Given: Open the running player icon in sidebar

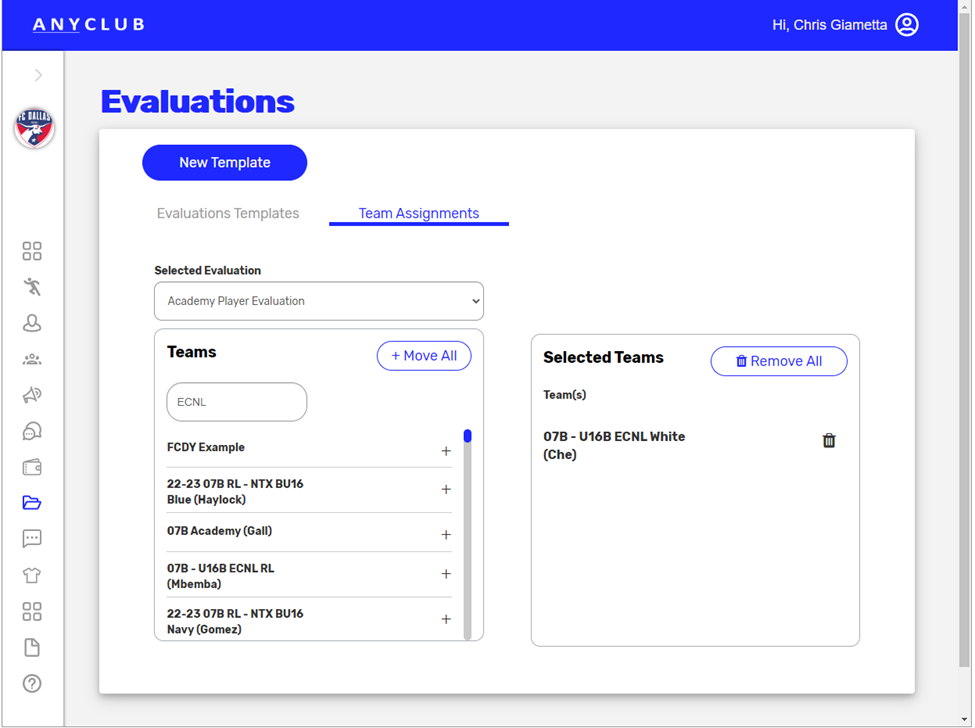Looking at the screenshot, I should [x=32, y=287].
